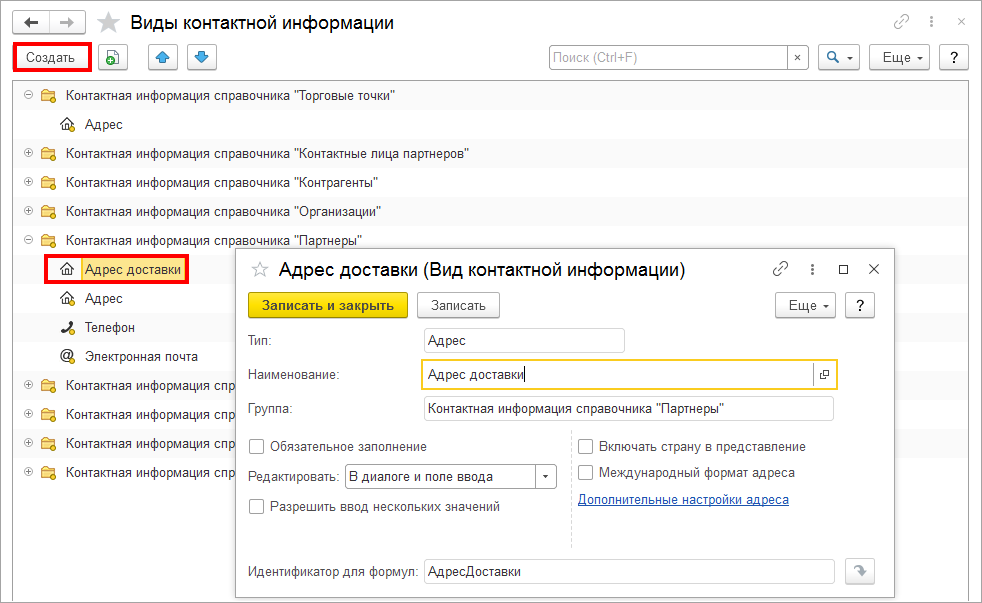
Task: Copy the dialog link using the chain icon
Action: click(x=781, y=269)
